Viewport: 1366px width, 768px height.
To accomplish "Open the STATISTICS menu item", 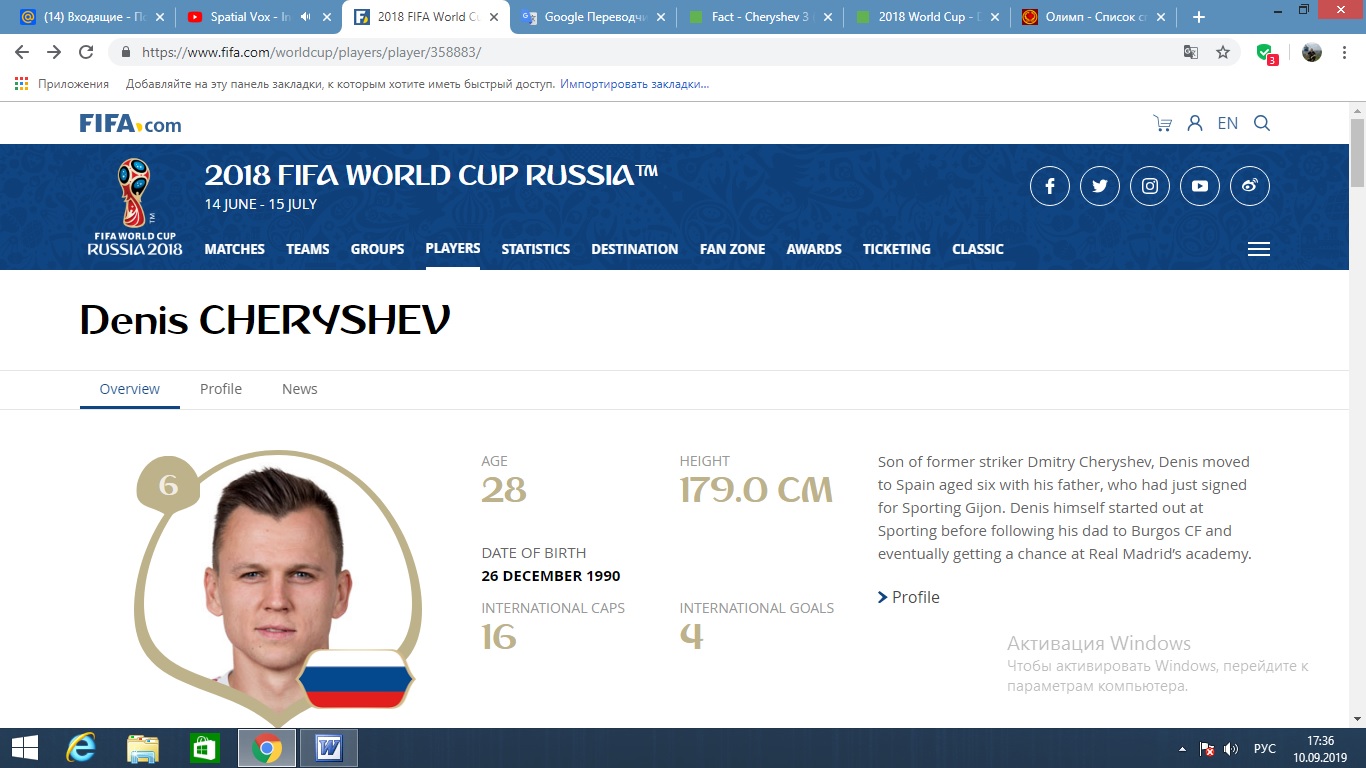I will point(536,249).
